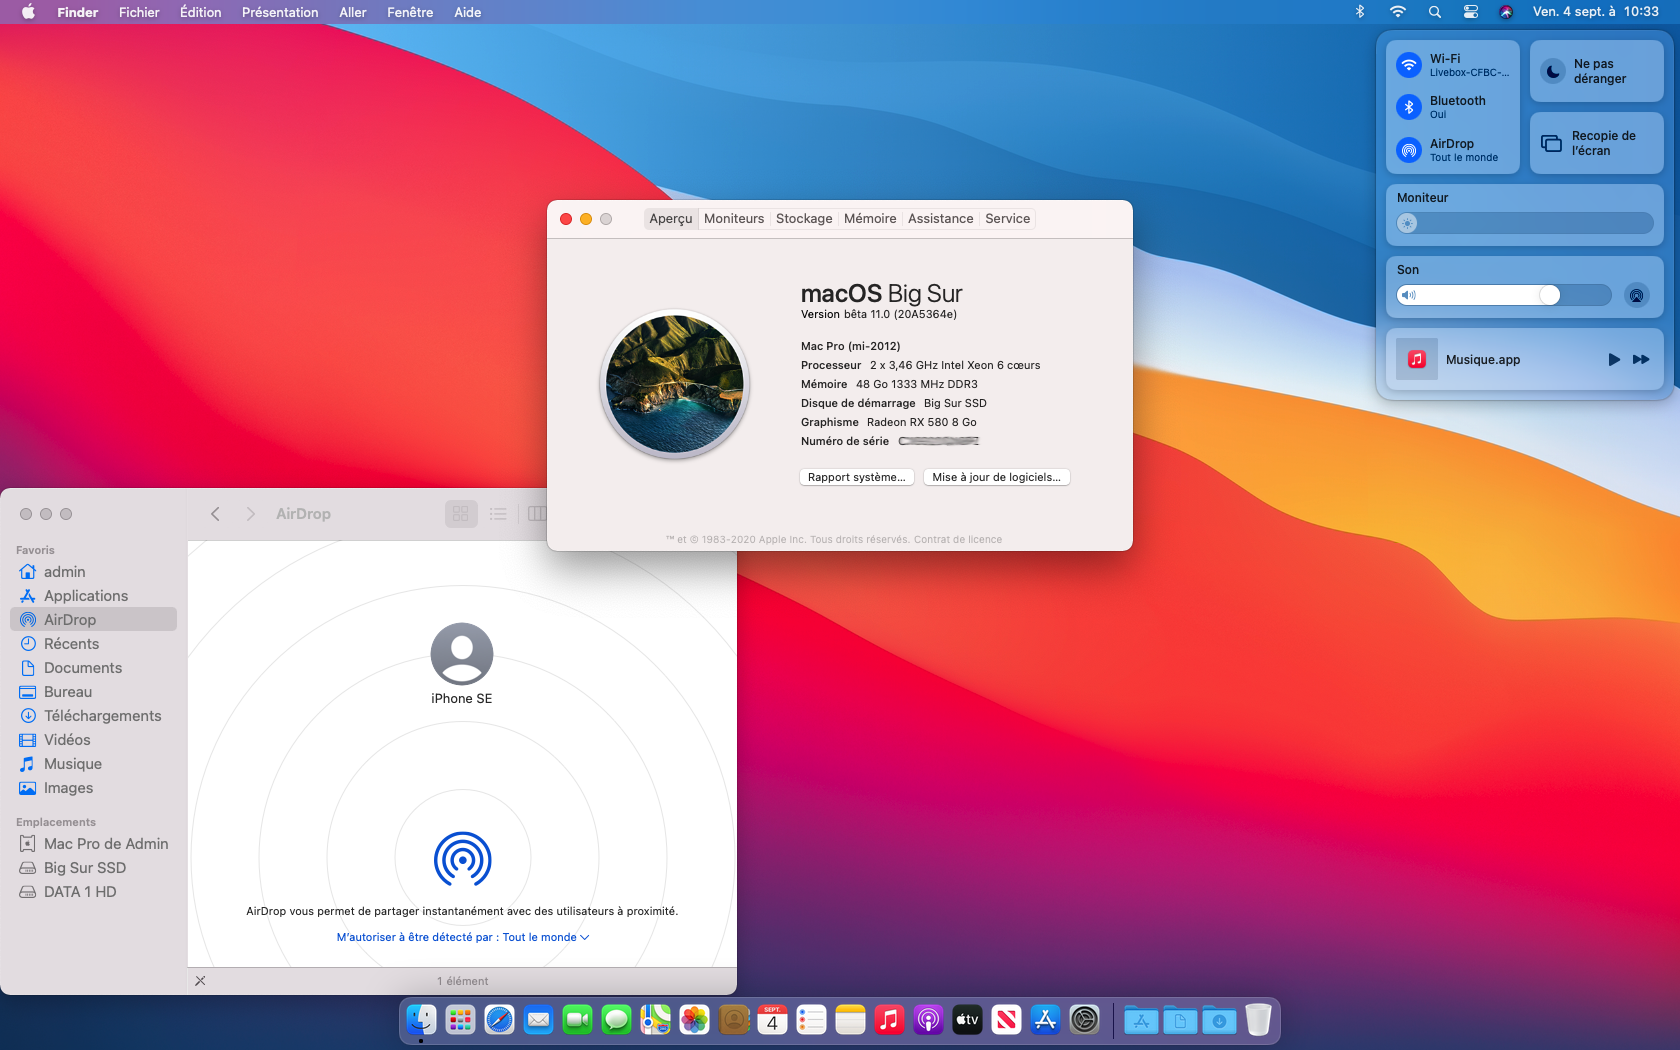The width and height of the screenshot is (1680, 1050).
Task: Open the Assistance tab
Action: 940,218
